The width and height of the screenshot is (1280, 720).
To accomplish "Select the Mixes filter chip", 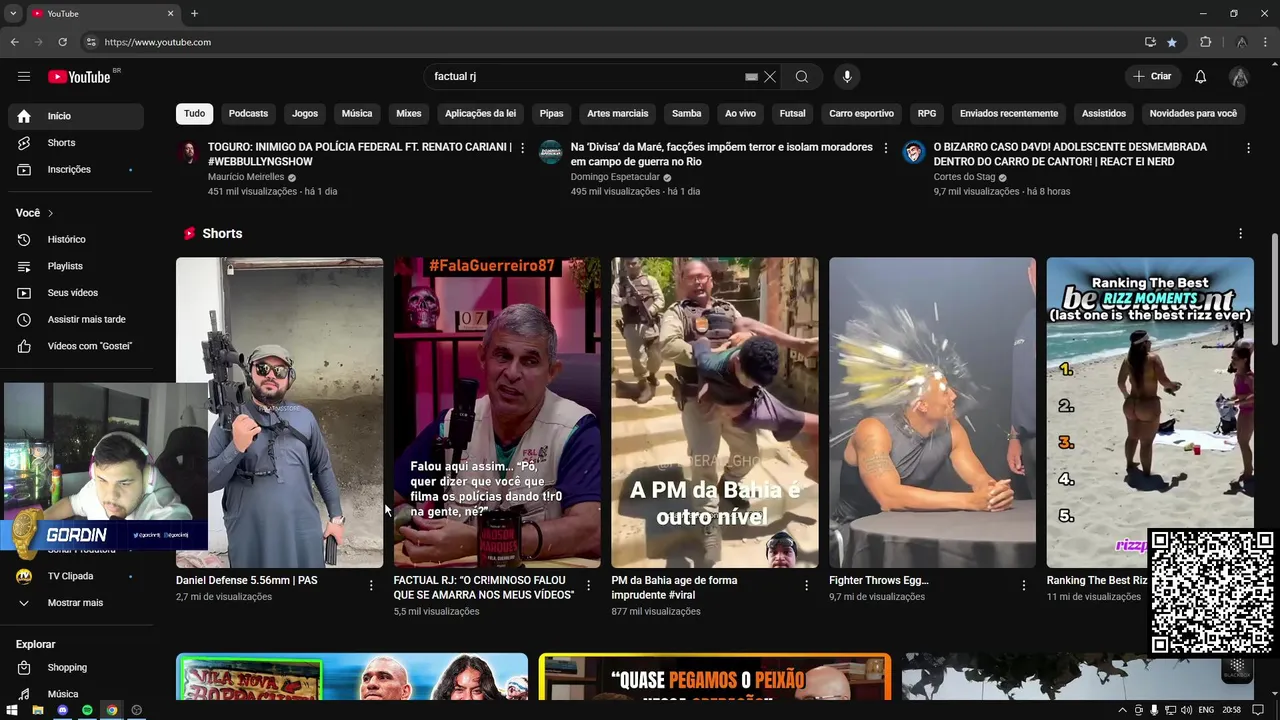I will tap(409, 114).
